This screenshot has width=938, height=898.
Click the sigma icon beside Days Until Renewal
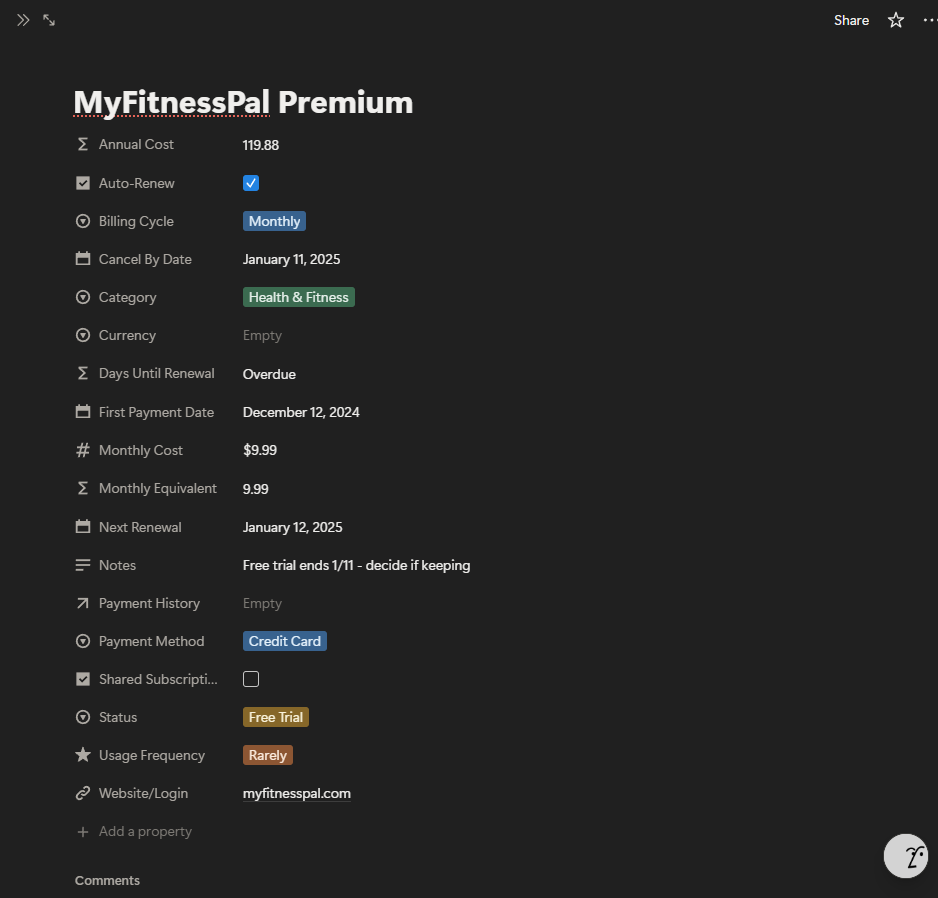83,373
